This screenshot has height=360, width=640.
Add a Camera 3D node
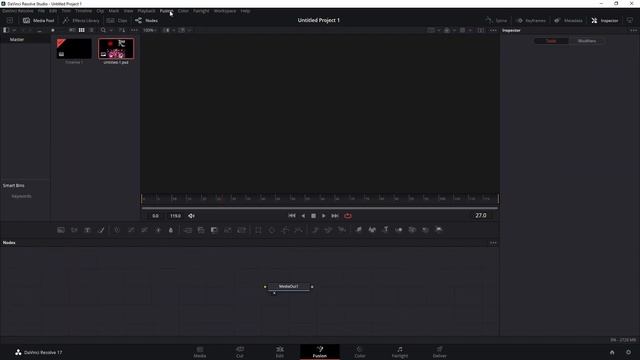click(412, 230)
